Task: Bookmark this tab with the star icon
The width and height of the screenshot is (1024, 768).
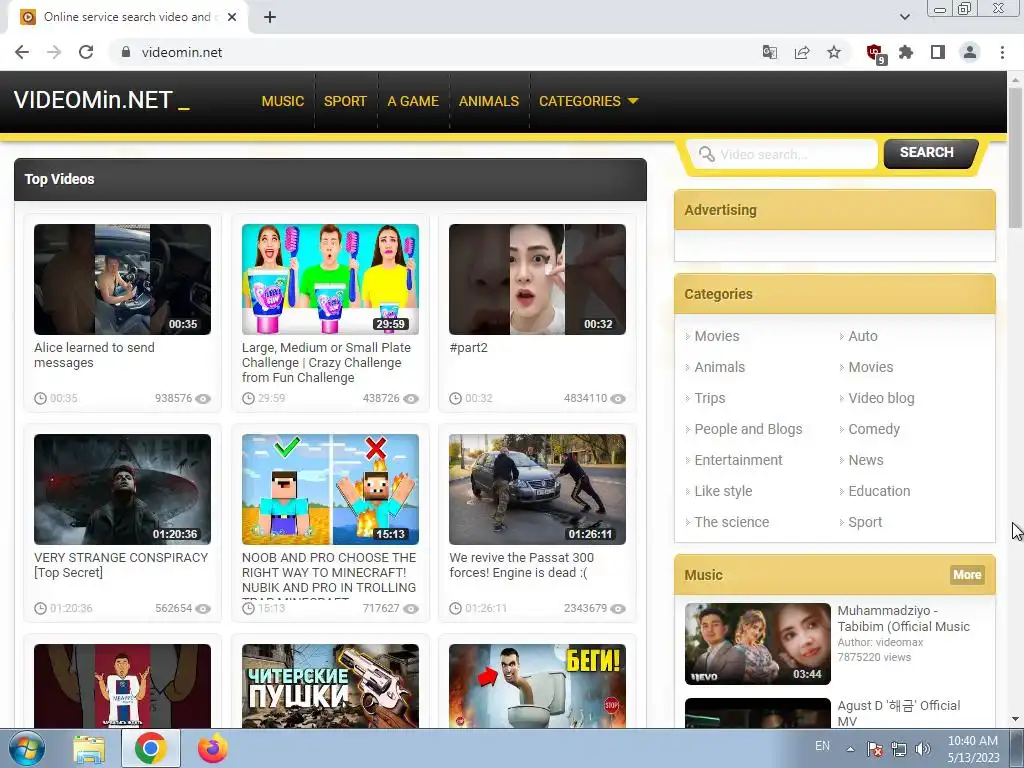Action: 834,52
